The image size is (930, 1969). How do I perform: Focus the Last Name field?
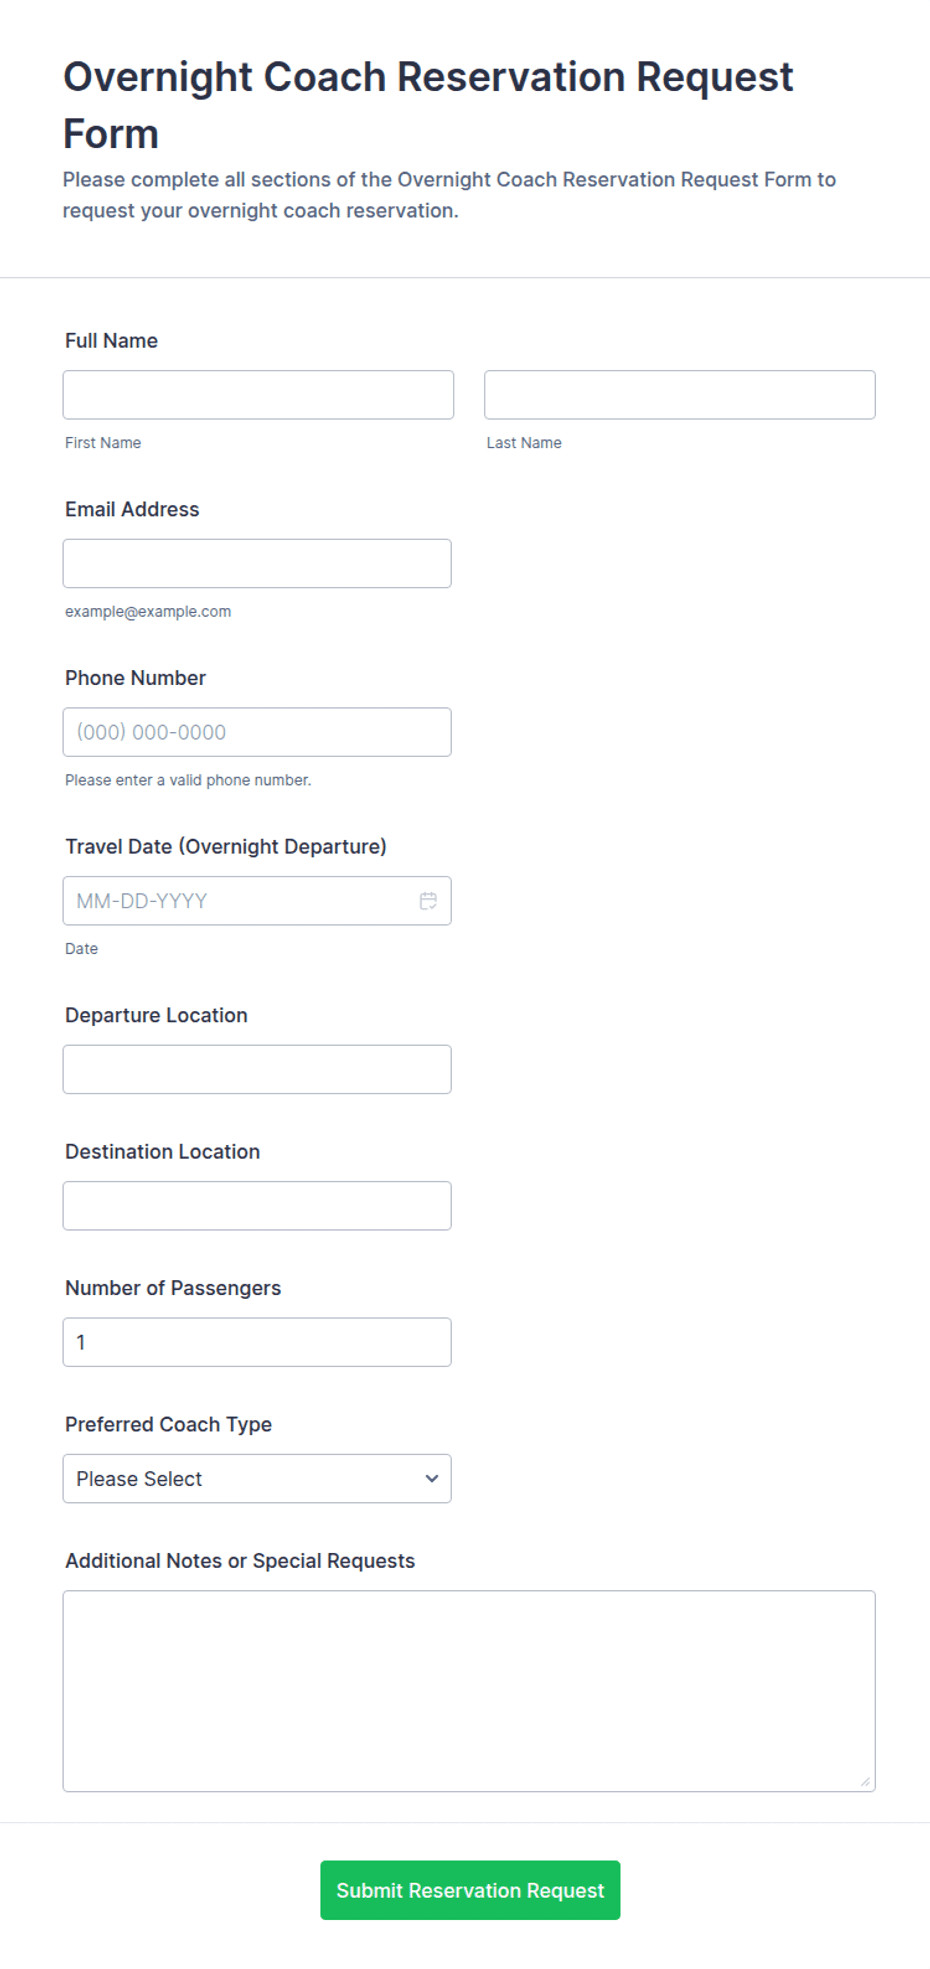[680, 395]
